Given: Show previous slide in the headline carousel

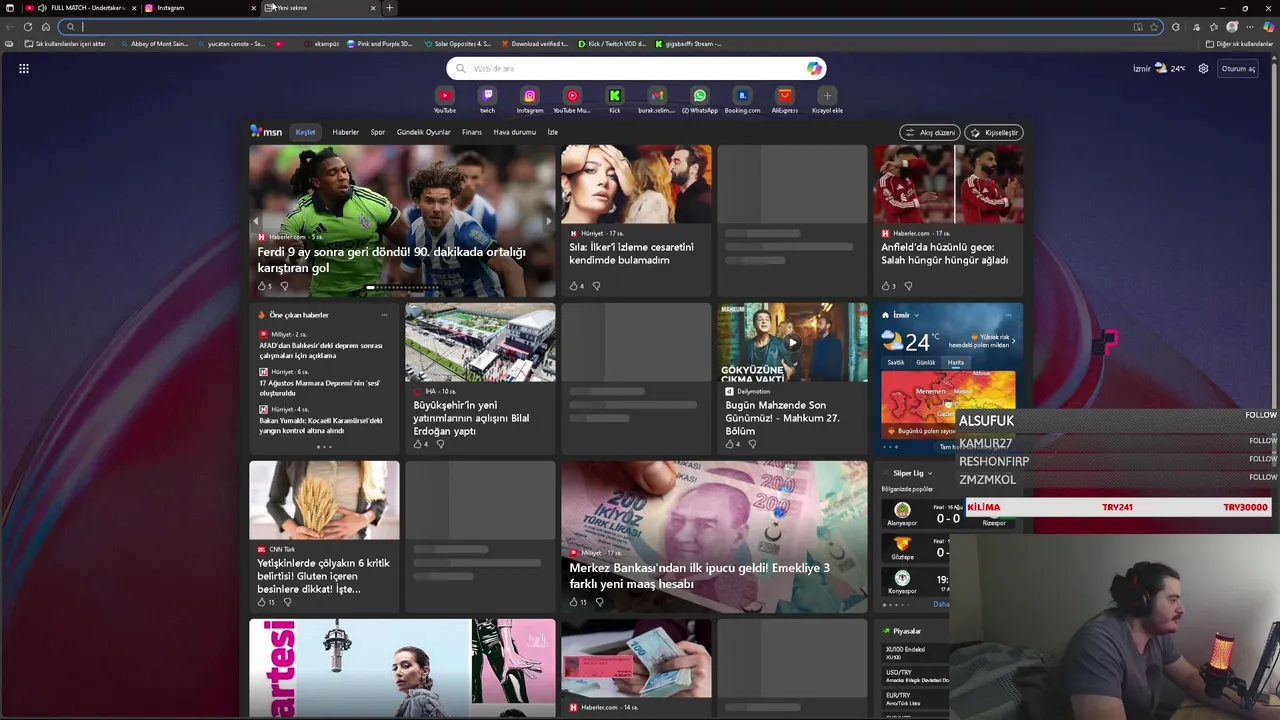Looking at the screenshot, I should (256, 221).
